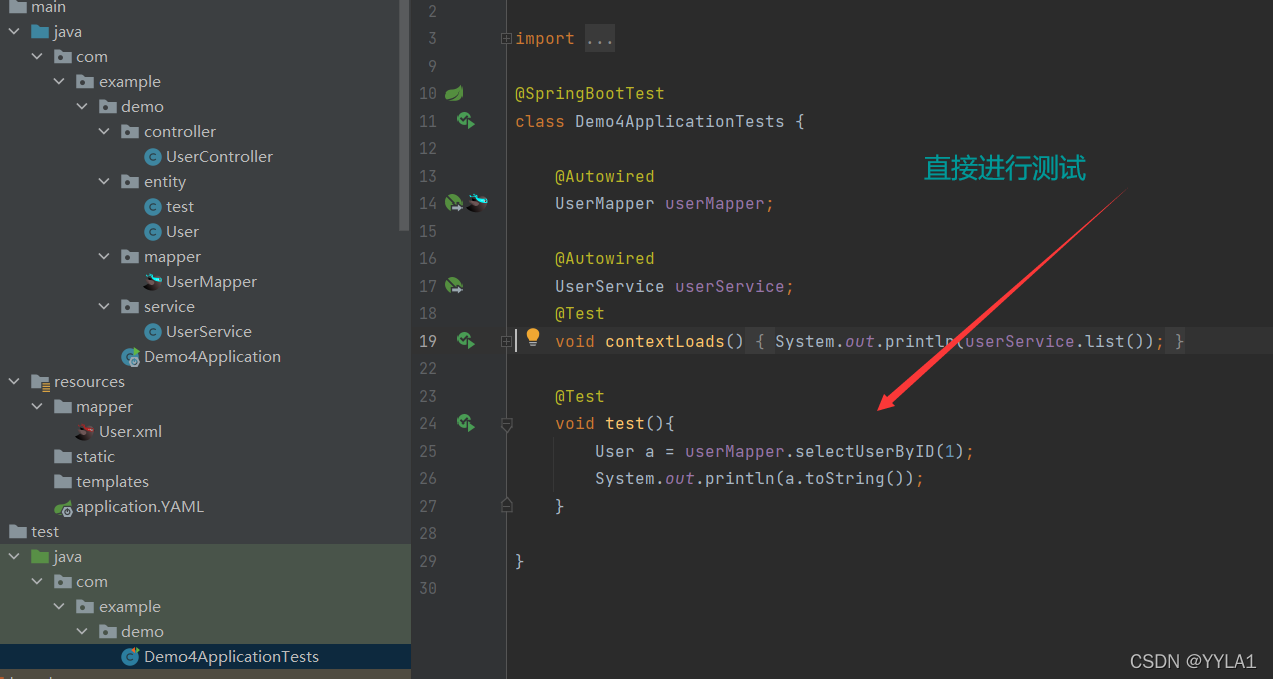Open application.YAML in the project tree
This screenshot has height=679, width=1273.
point(139,507)
